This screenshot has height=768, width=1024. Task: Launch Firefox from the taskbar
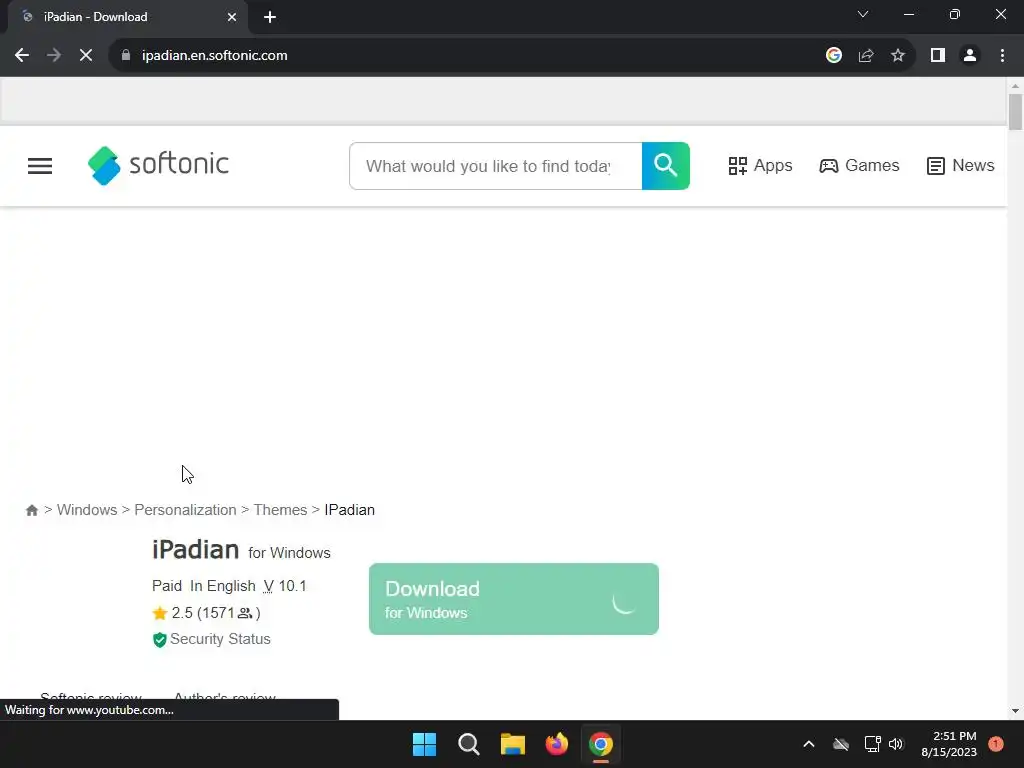[x=557, y=744]
